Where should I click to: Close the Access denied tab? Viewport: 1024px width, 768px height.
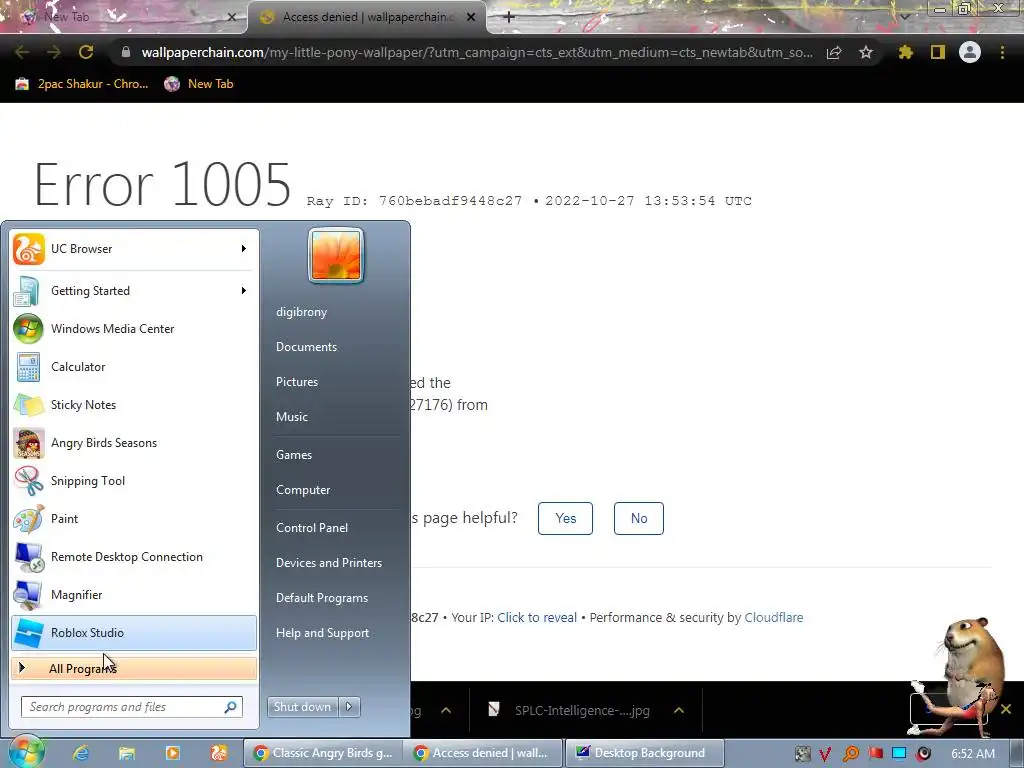tap(470, 17)
